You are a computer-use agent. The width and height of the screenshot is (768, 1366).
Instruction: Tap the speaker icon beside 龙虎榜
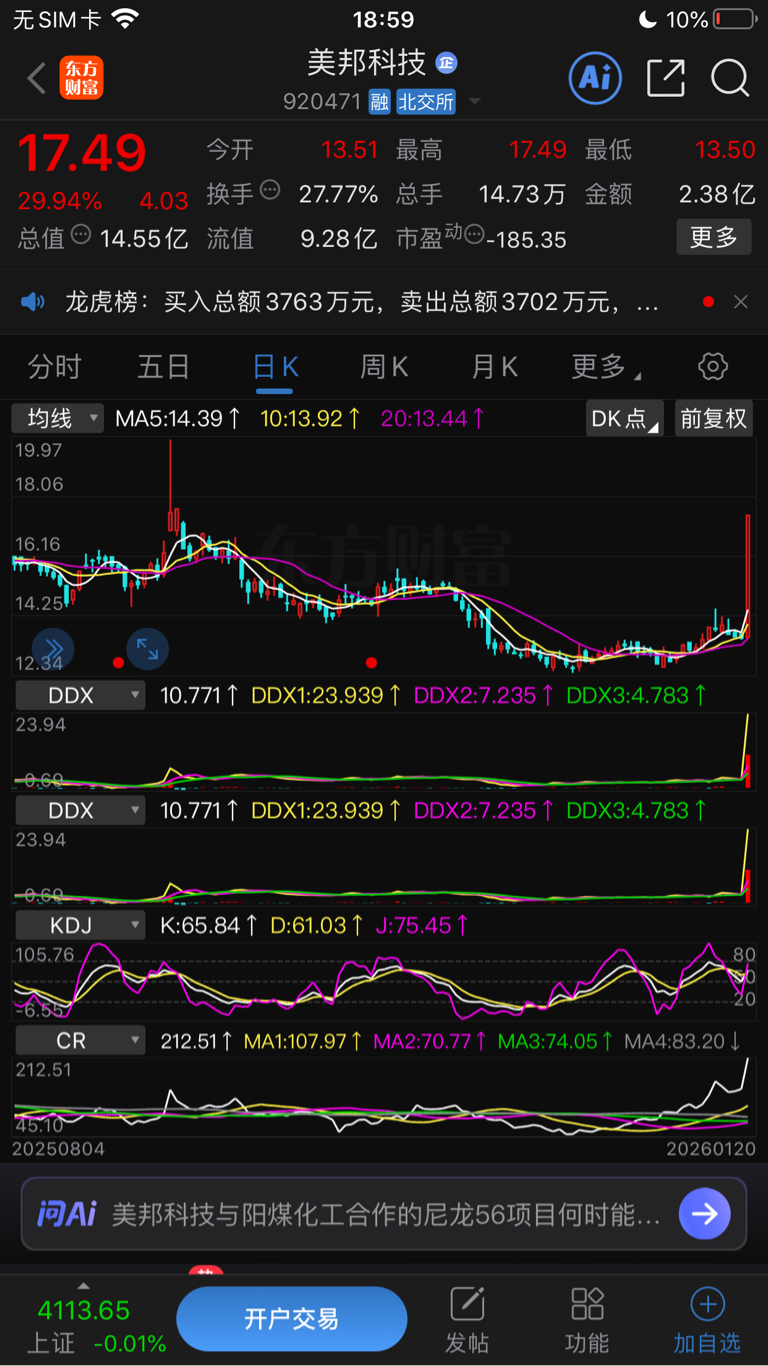pyautogui.click(x=33, y=301)
